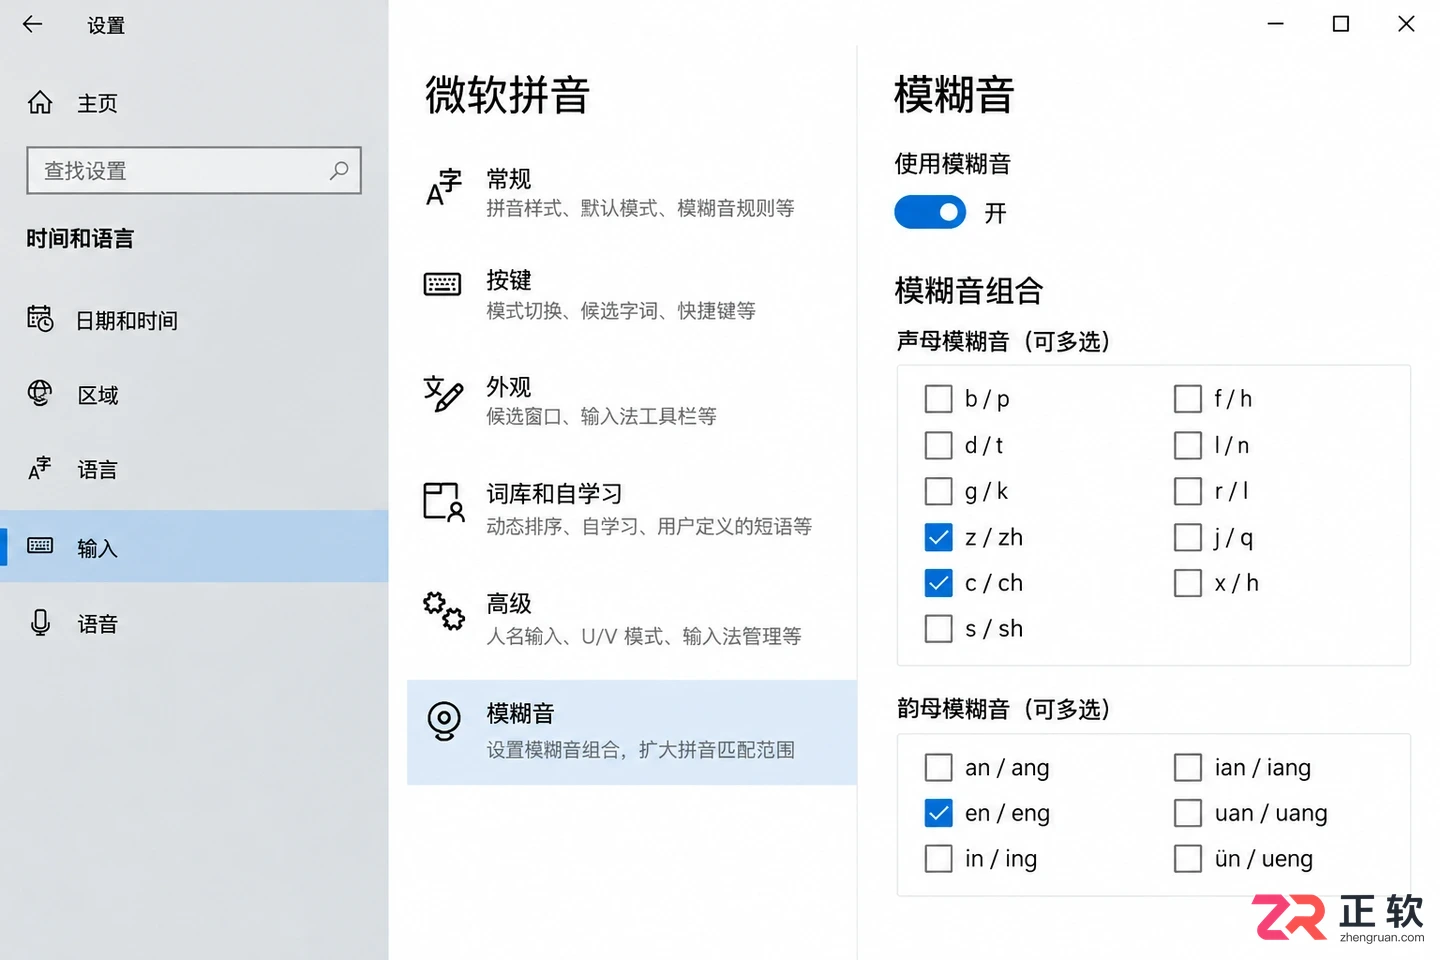The height and width of the screenshot is (960, 1440).
Task: Enable the an / ang checkbox
Action: [938, 768]
